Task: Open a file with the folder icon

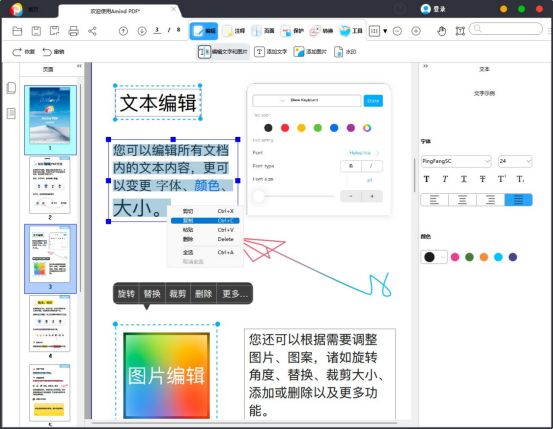Action: pos(17,31)
